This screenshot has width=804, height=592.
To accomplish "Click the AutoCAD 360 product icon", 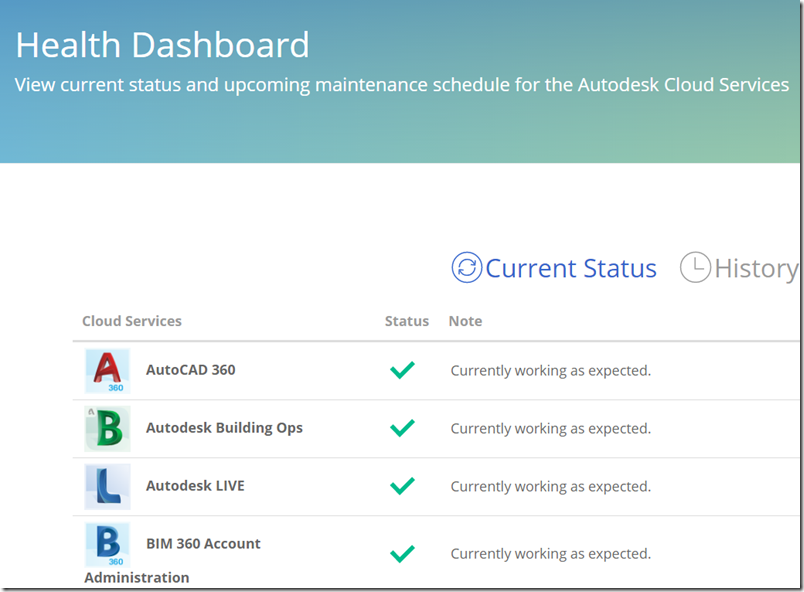I will [107, 371].
